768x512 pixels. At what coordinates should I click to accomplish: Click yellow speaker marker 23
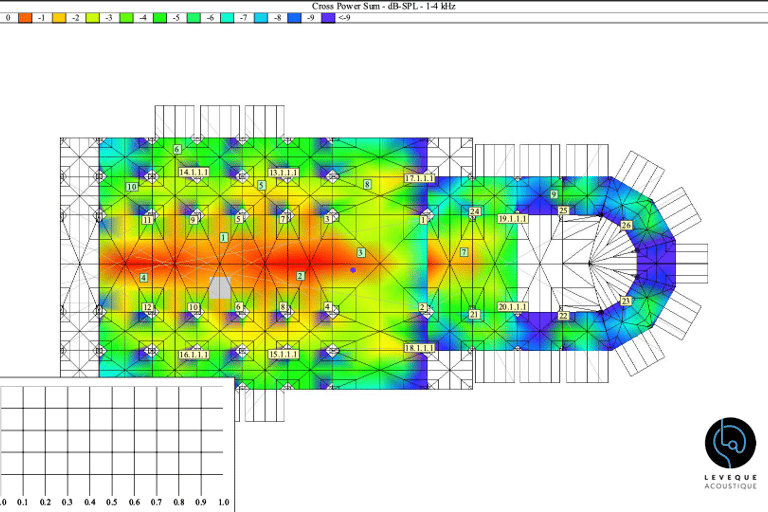point(626,301)
